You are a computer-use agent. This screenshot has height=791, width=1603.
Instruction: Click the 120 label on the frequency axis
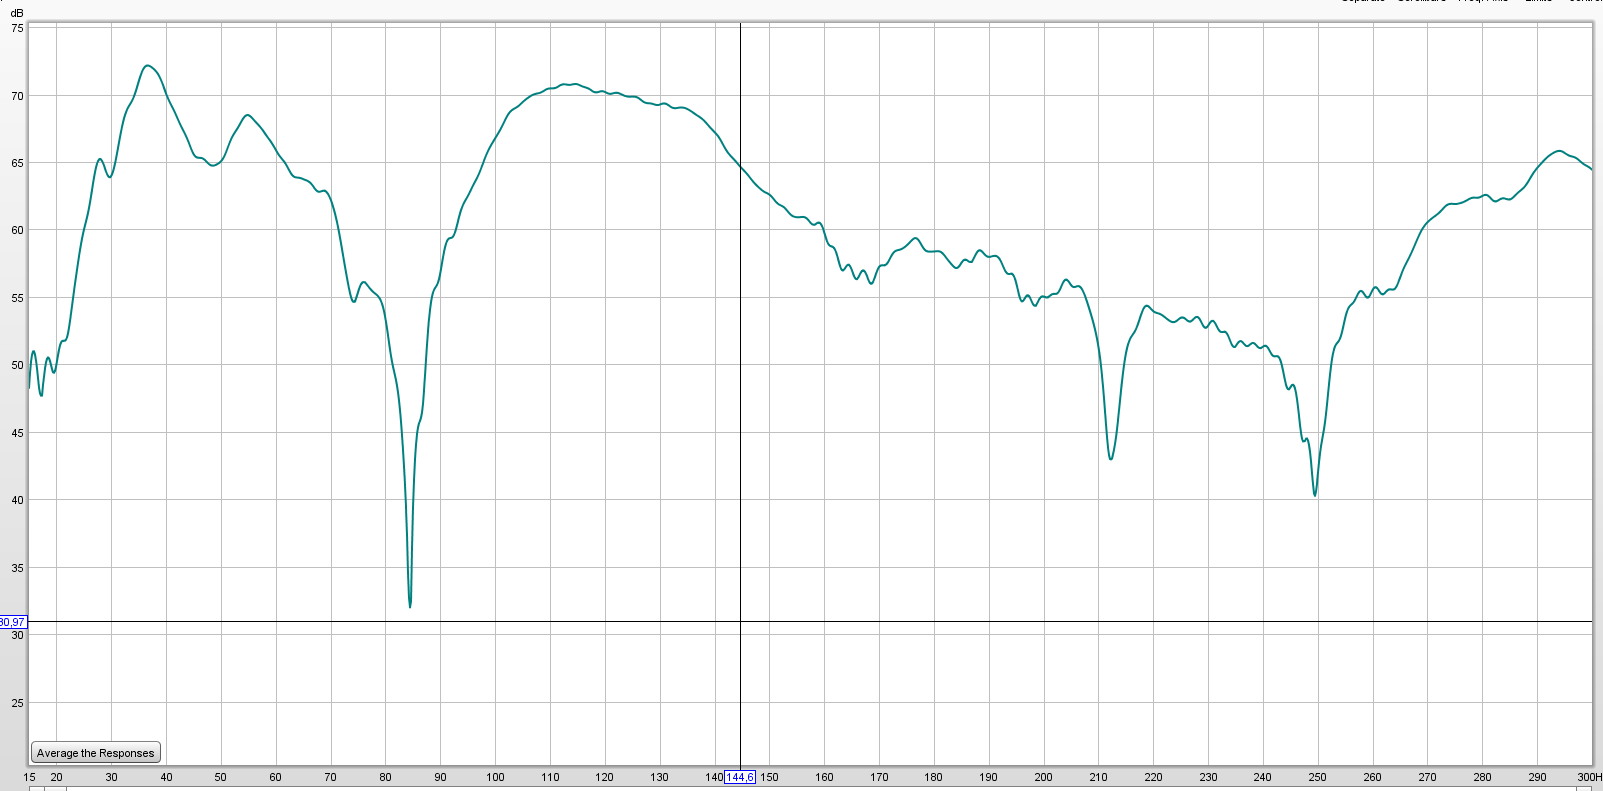tap(604, 777)
